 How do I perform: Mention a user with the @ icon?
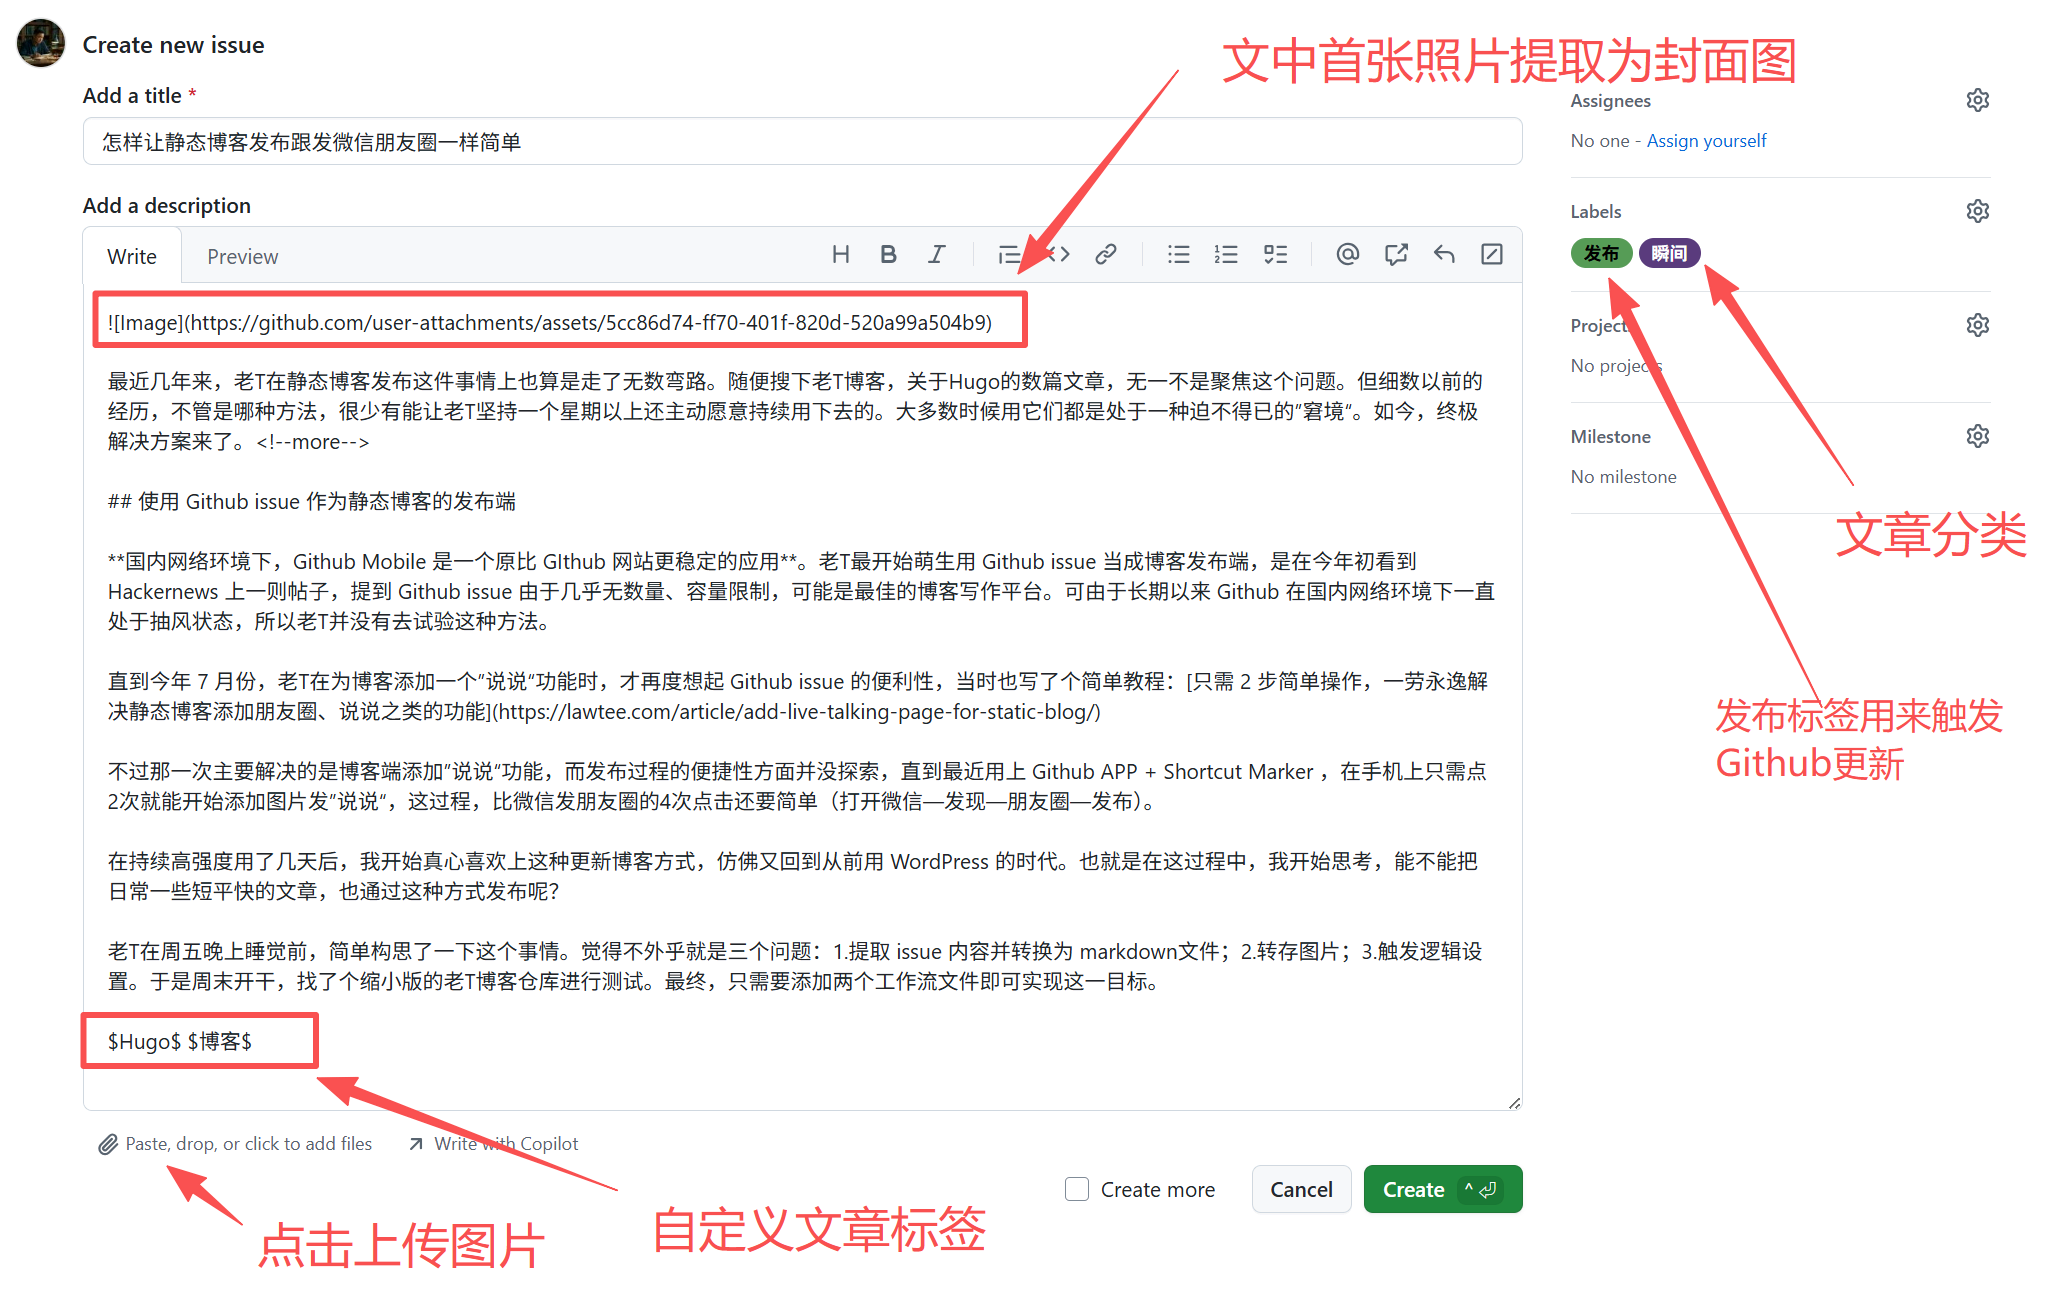[1347, 254]
